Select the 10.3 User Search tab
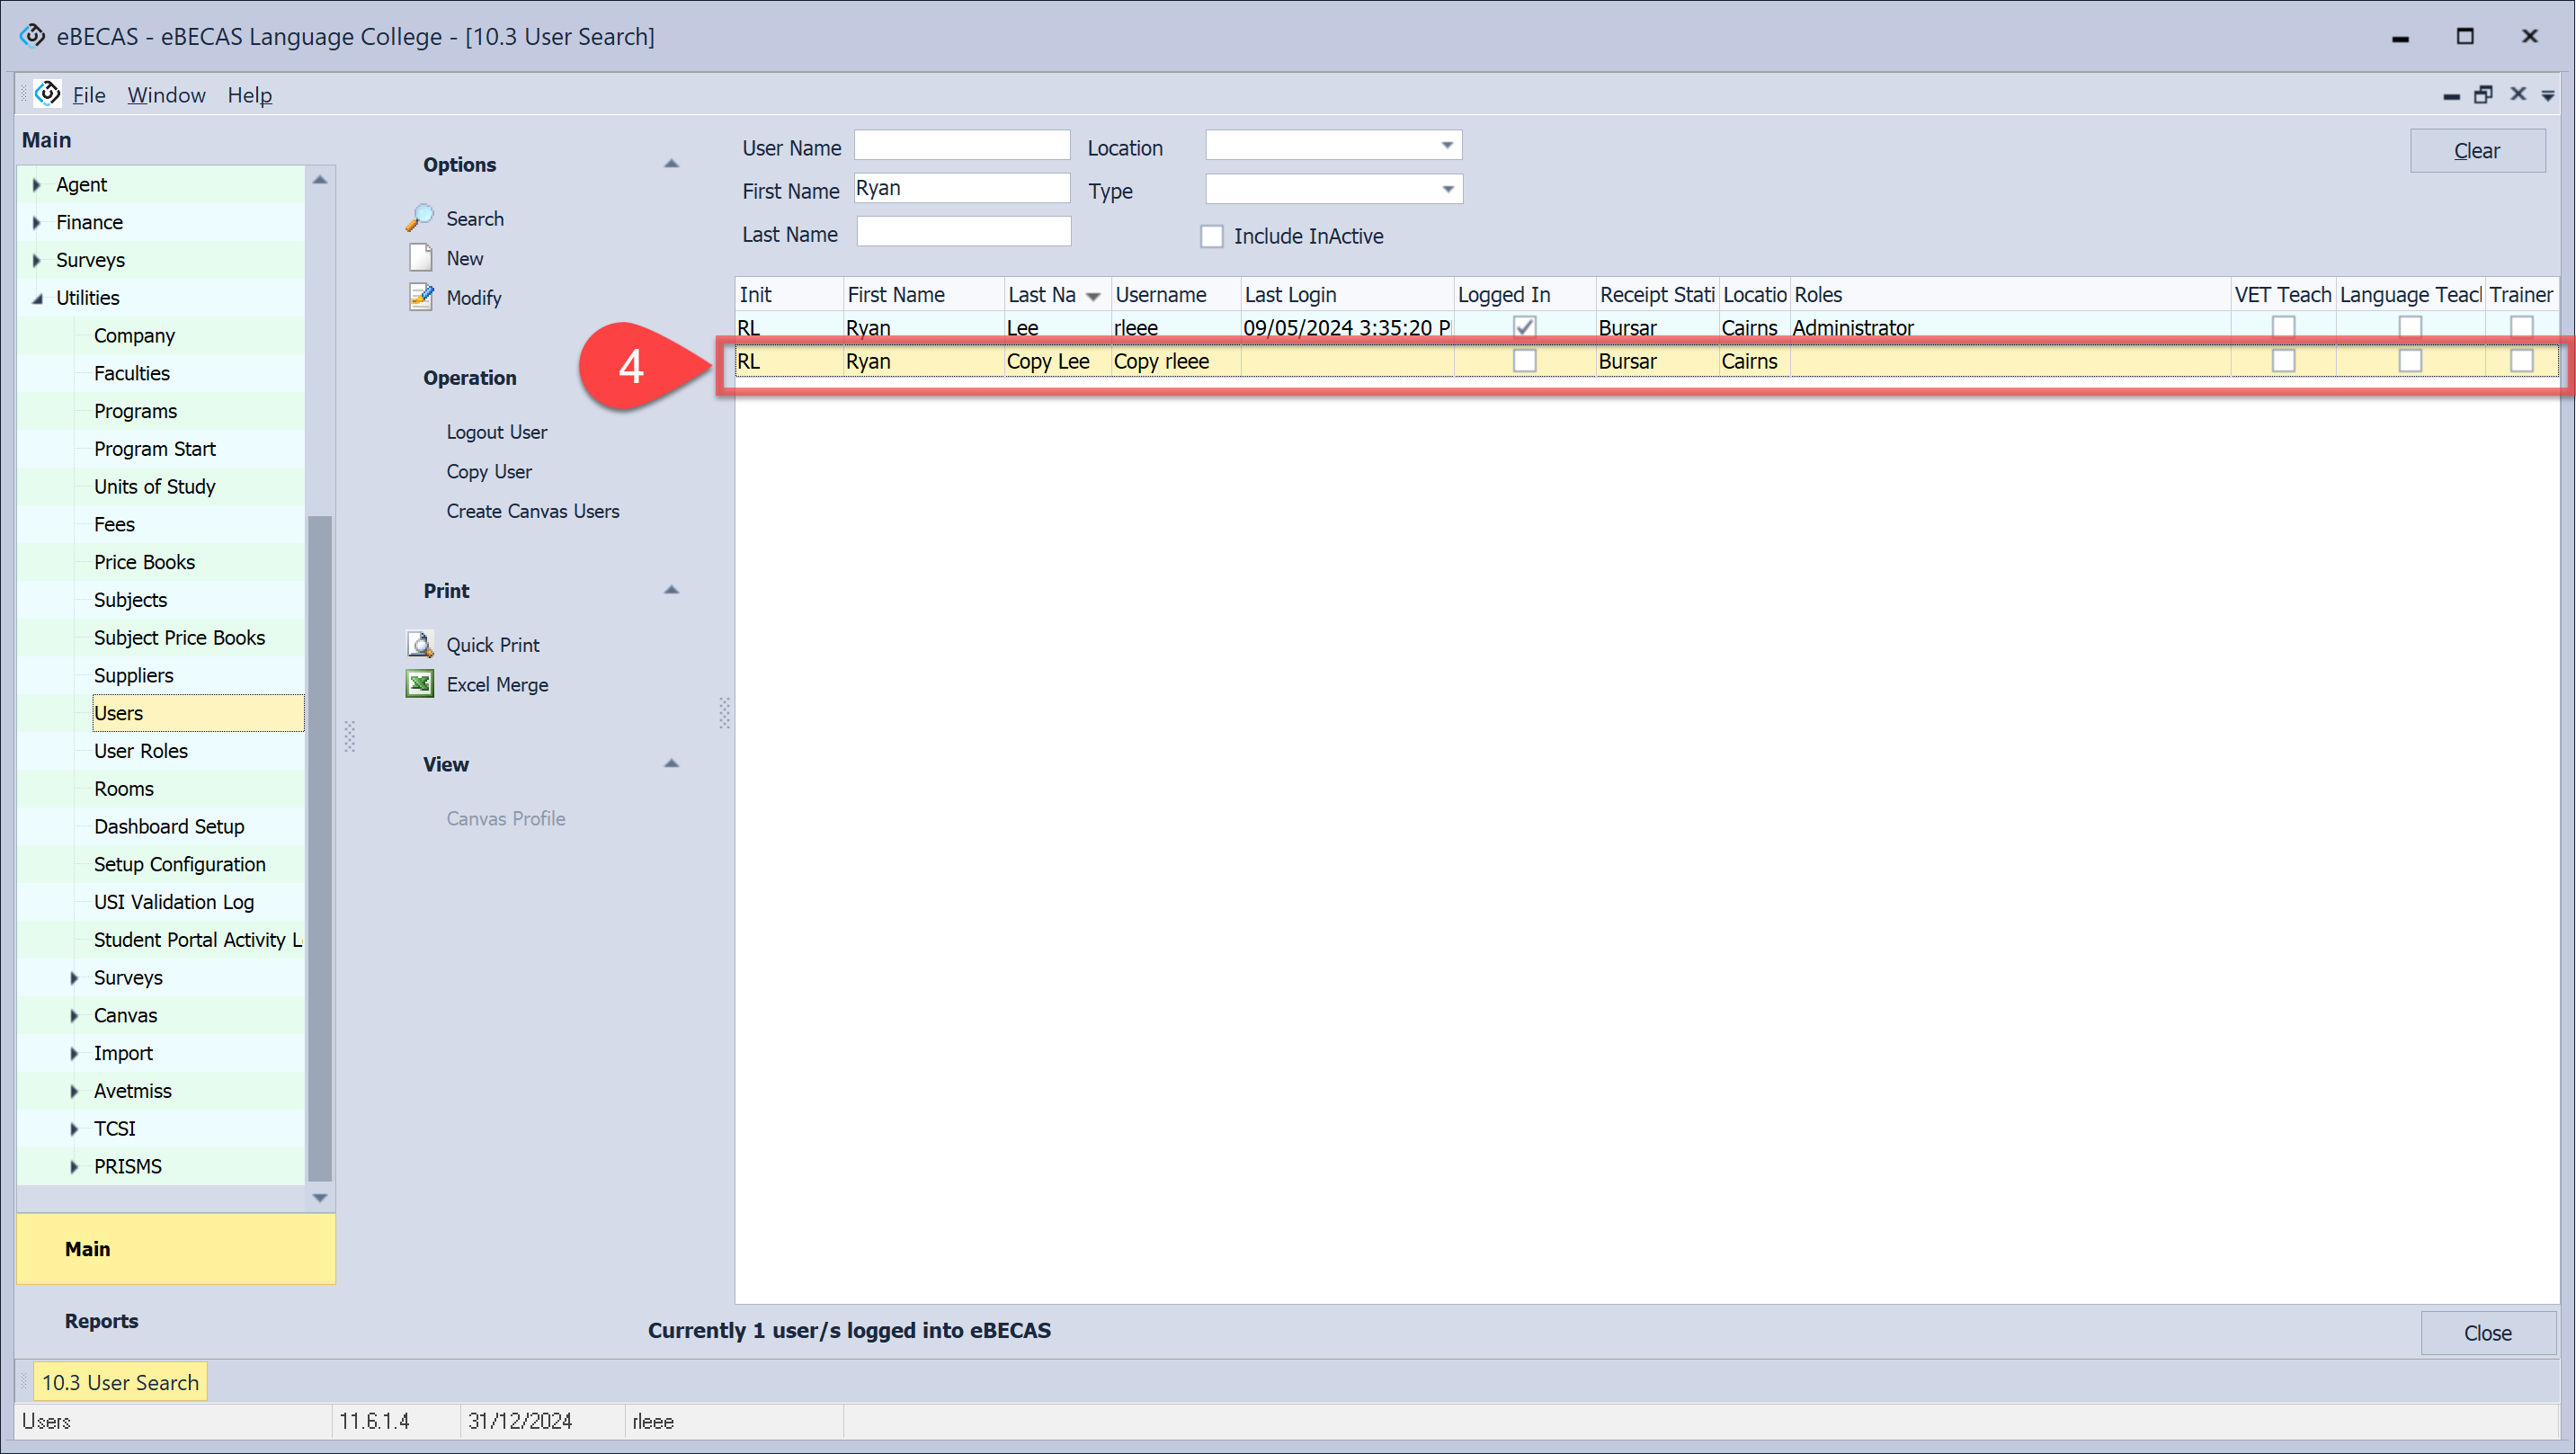 (120, 1382)
